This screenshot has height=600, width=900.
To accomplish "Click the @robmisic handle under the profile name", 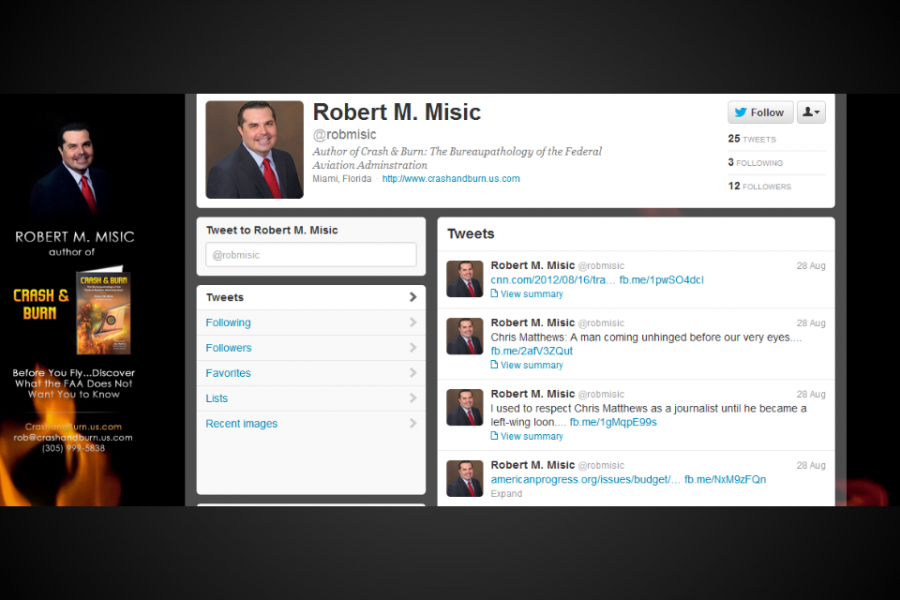I will [344, 134].
